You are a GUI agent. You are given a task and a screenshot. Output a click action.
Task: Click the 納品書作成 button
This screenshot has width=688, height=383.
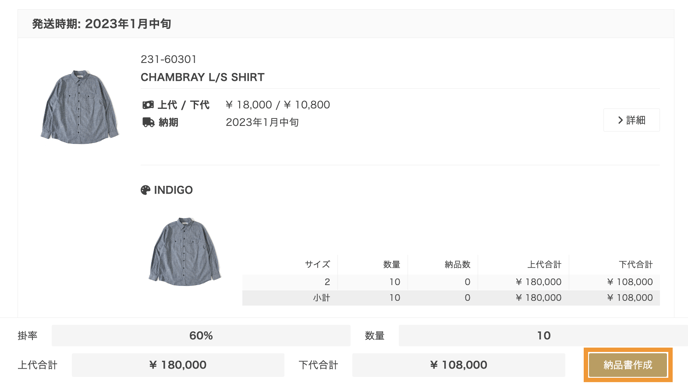pos(628,365)
